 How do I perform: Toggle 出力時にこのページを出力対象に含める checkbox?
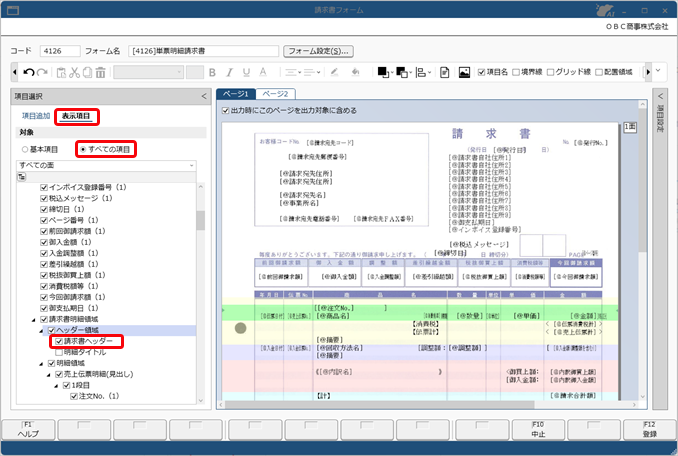(225, 111)
